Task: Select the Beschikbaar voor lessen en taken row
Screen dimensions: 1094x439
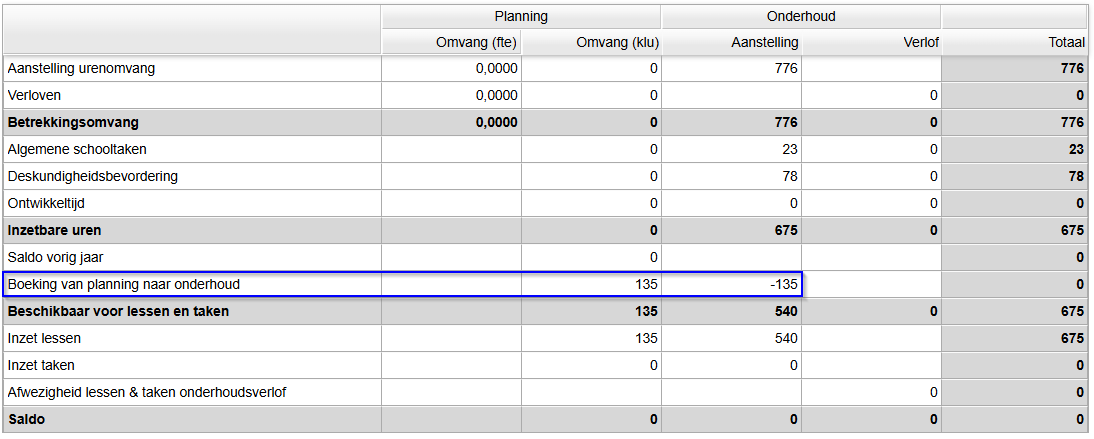Action: (x=118, y=311)
